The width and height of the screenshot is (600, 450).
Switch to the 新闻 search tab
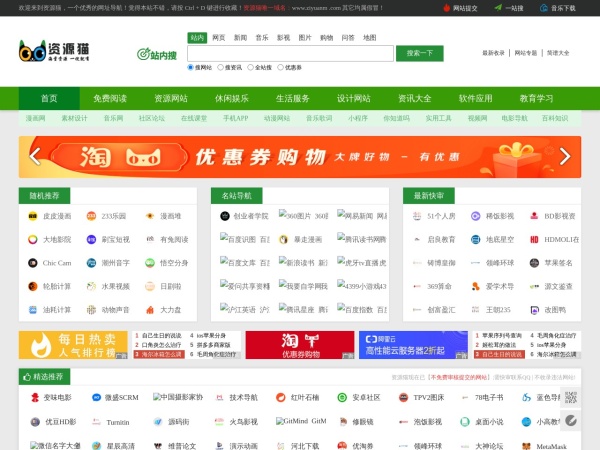[240, 37]
